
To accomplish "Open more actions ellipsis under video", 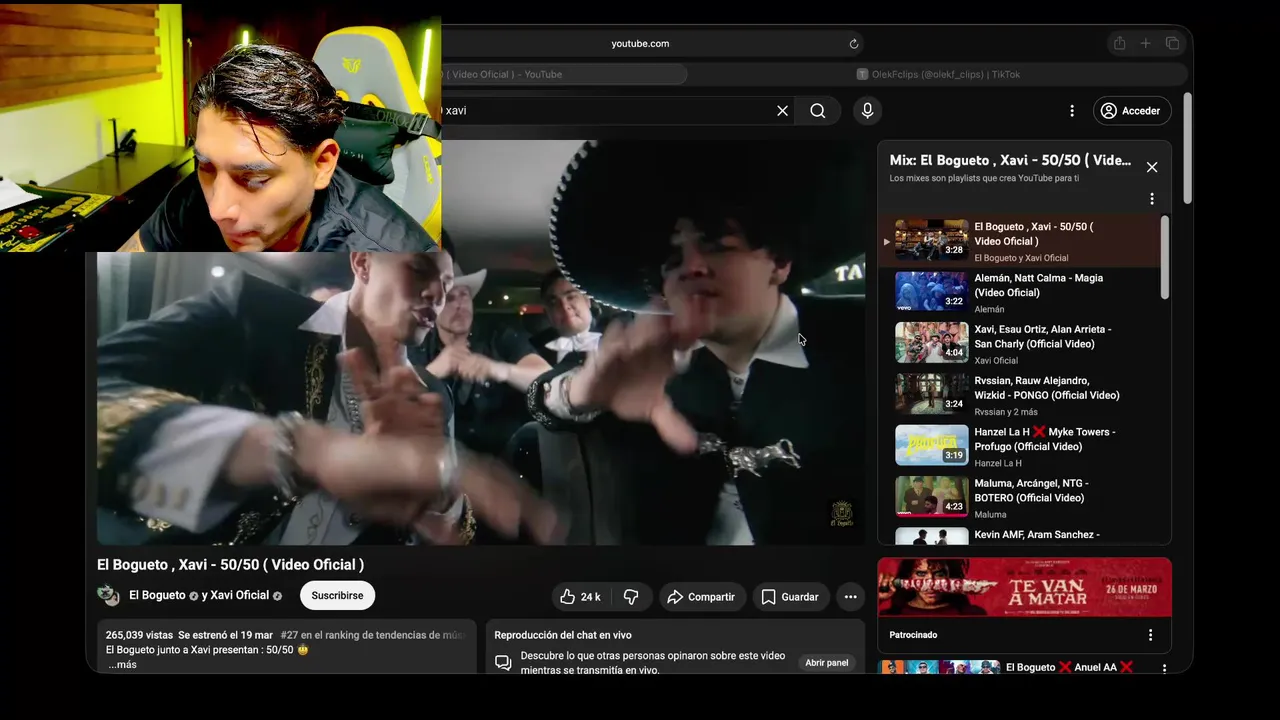I will point(850,597).
